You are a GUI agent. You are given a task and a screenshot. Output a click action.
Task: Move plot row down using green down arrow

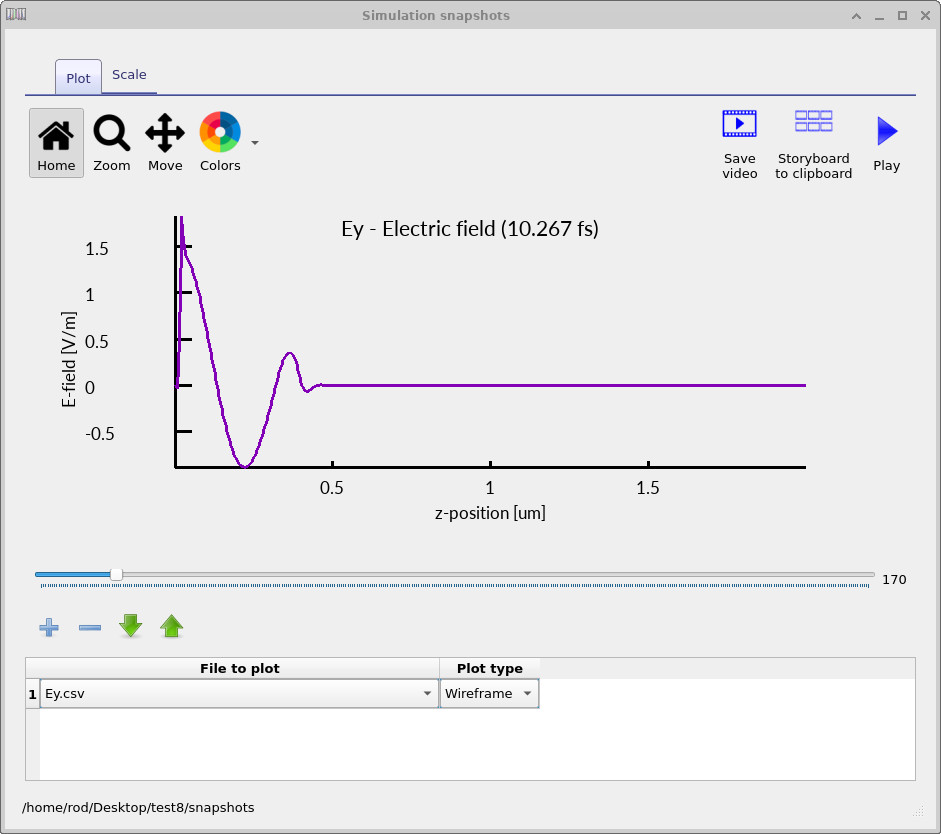pyautogui.click(x=130, y=627)
